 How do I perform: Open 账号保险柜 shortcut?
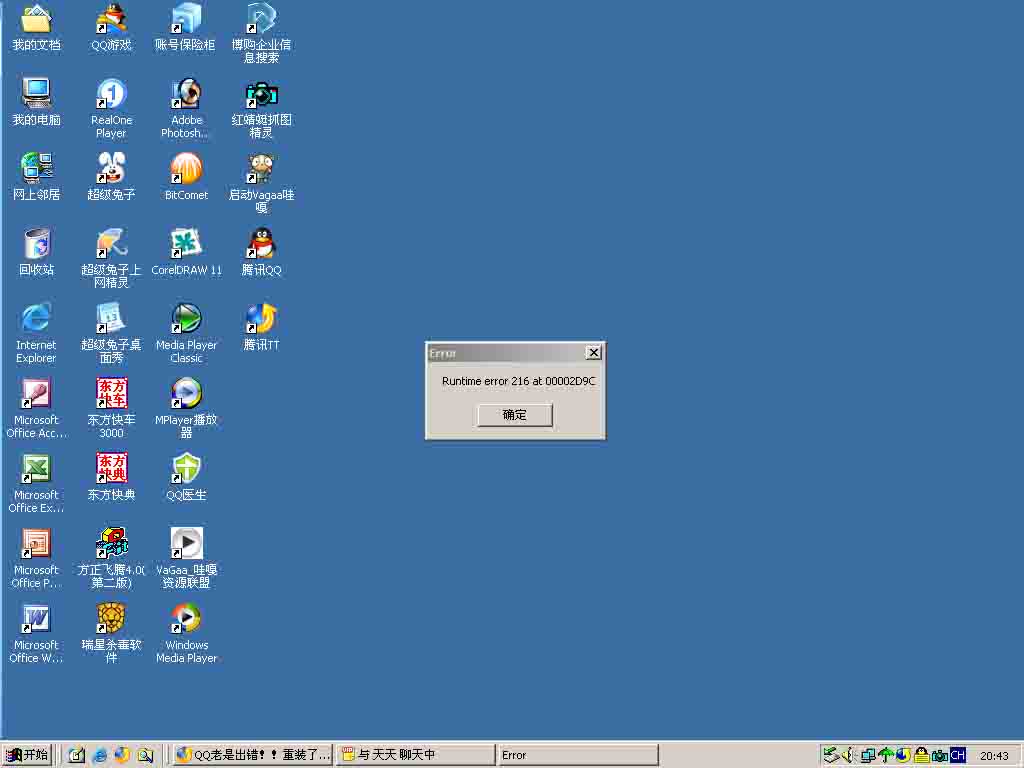[x=186, y=20]
